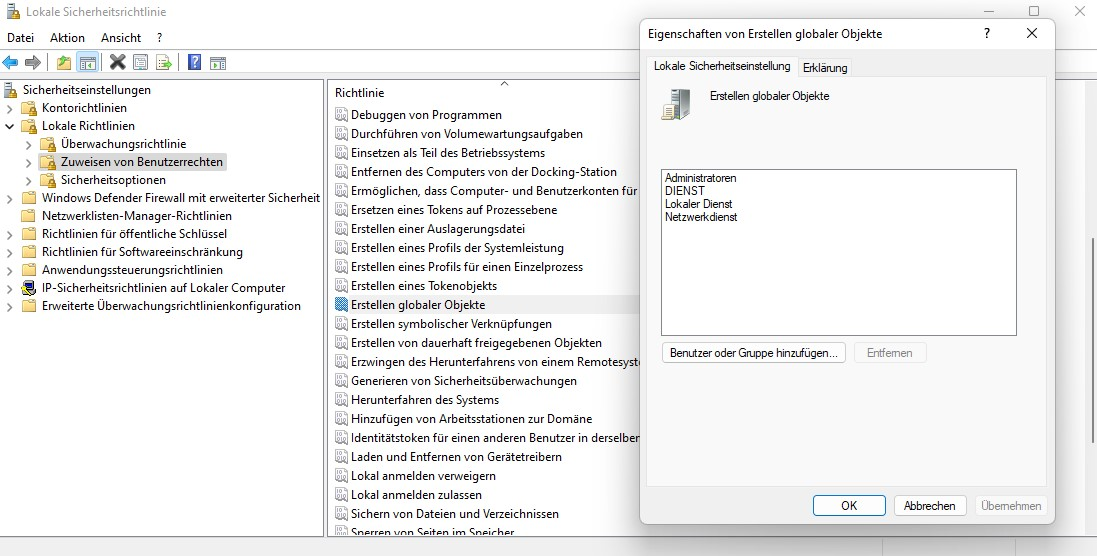Viewport: 1097px width, 556px height.
Task: Click the delete X toolbar icon
Action: [x=117, y=62]
